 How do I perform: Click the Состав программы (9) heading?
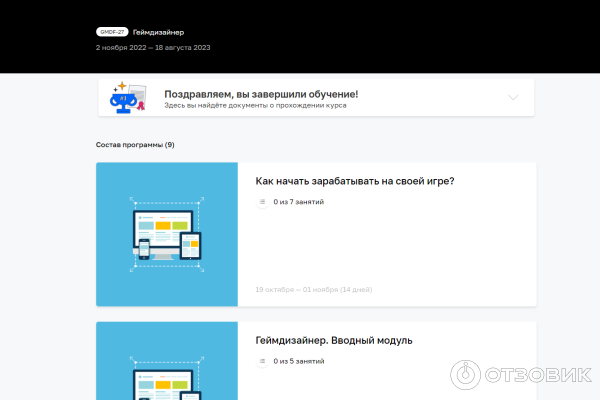click(135, 145)
